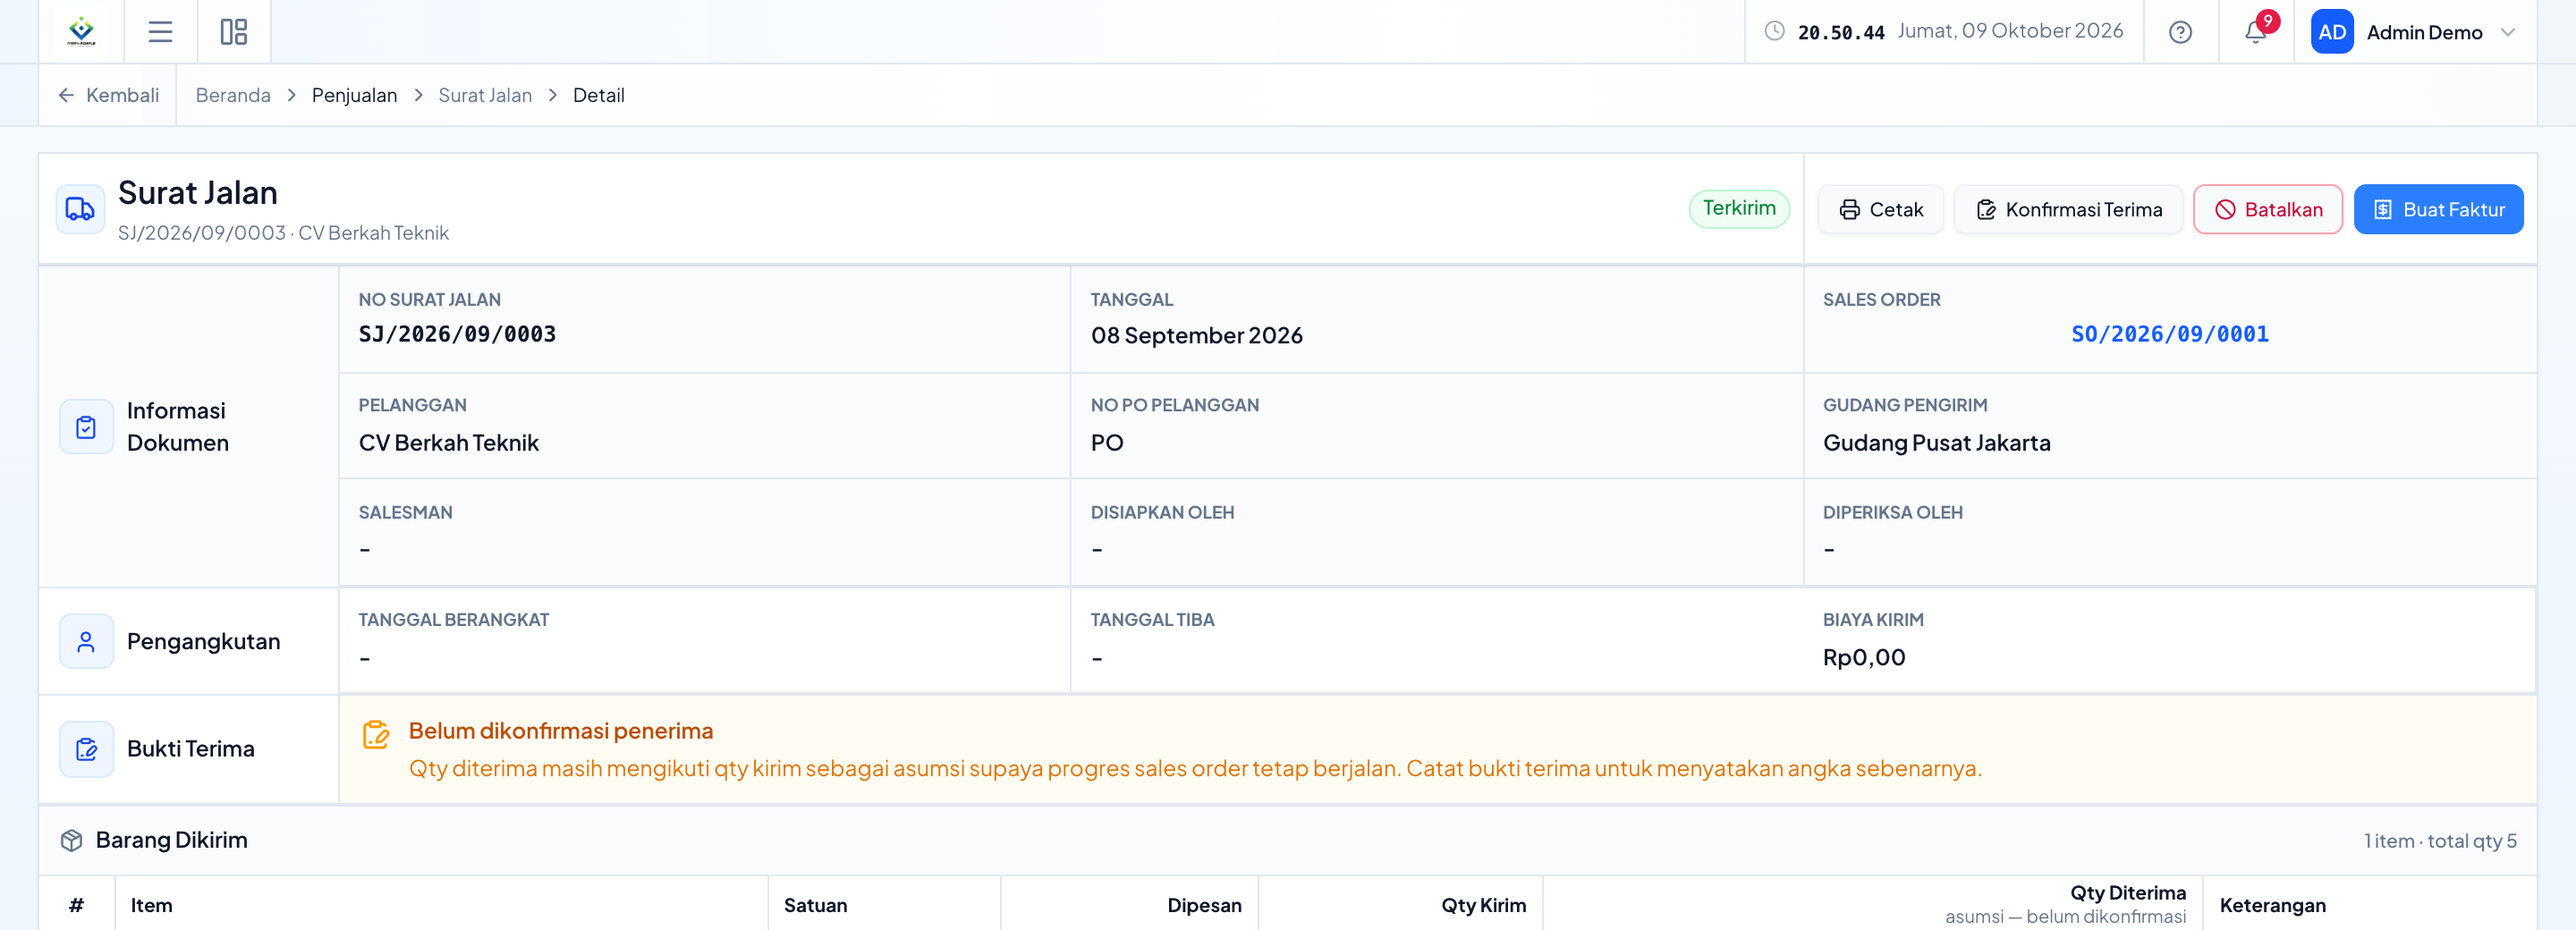Viewport: 2576px width, 930px height.
Task: Open the Surat Jalan breadcrumb
Action: [x=485, y=95]
